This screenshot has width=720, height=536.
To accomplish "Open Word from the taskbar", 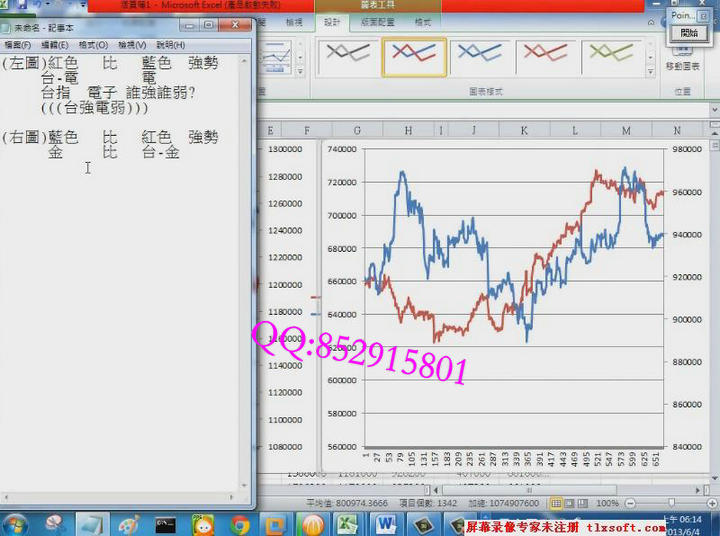I will pyautogui.click(x=387, y=523).
